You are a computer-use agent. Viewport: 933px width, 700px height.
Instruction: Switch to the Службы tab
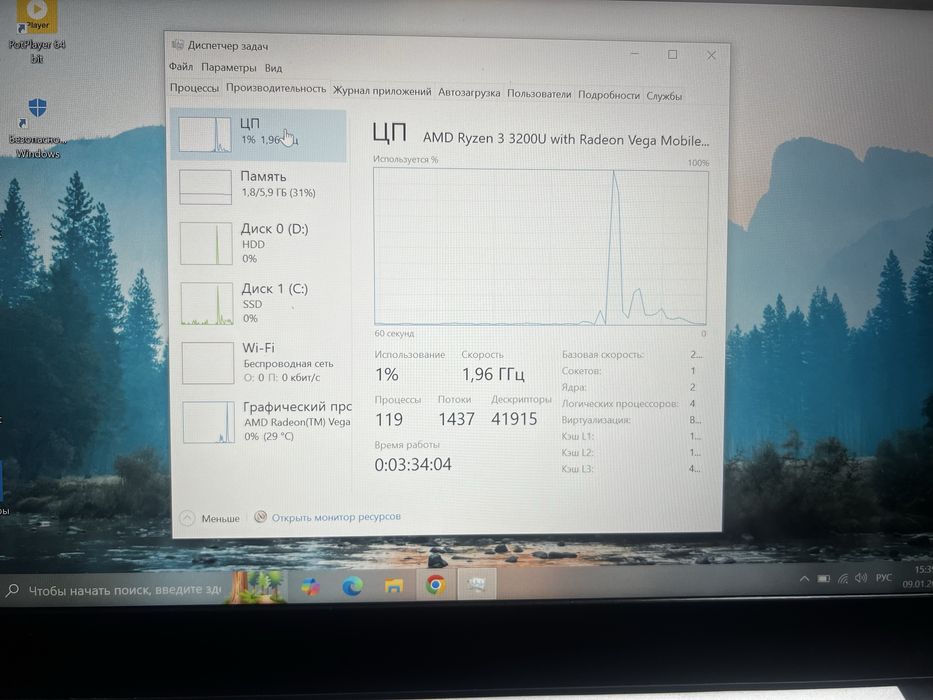click(x=664, y=95)
